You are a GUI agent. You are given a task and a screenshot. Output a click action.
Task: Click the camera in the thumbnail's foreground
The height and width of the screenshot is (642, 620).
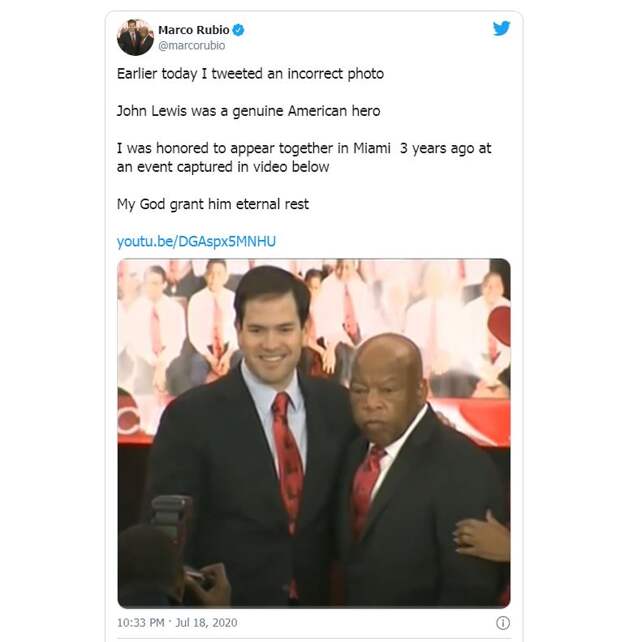[x=171, y=515]
